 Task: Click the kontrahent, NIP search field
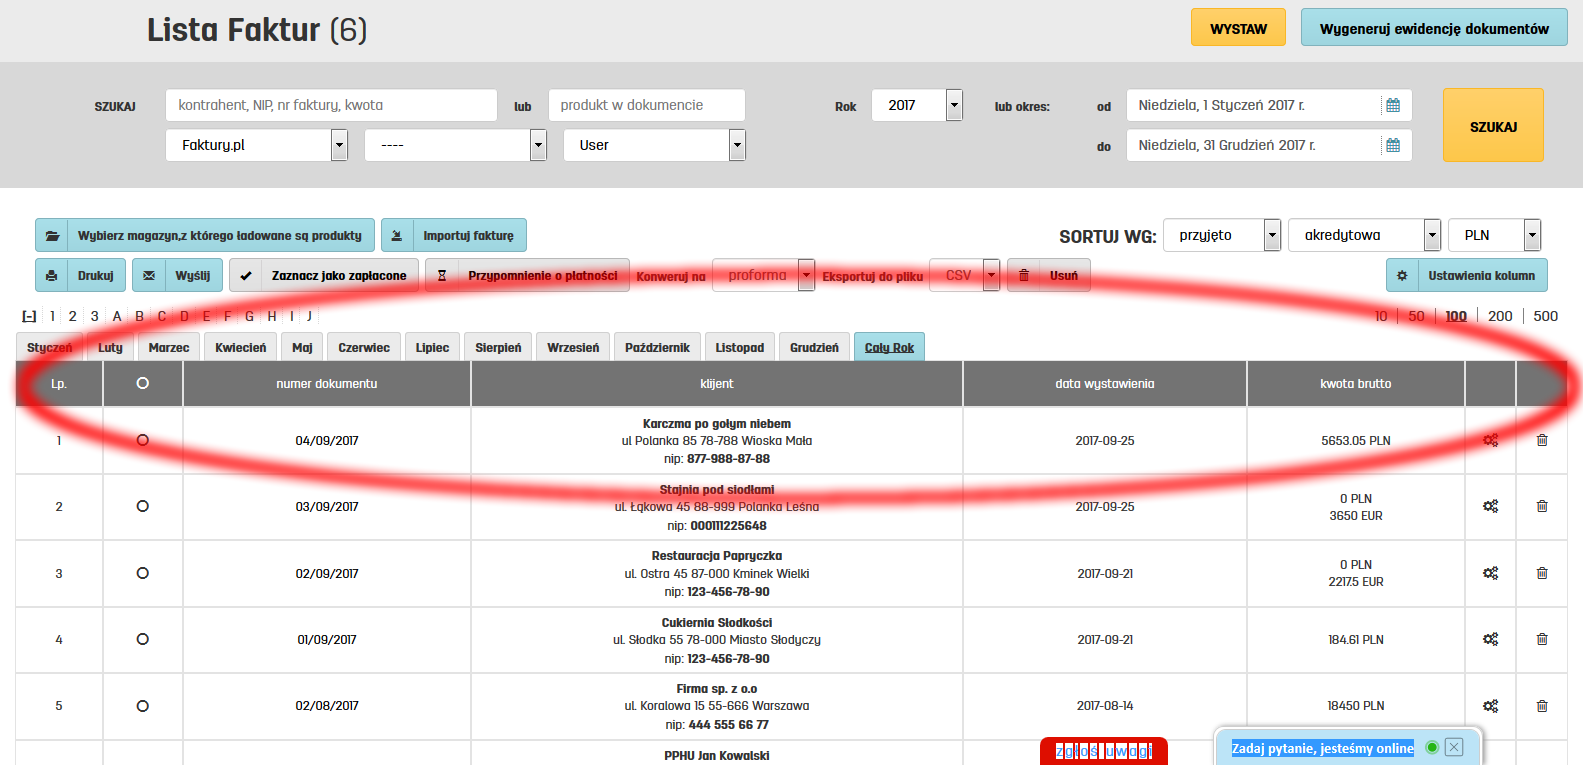(x=331, y=105)
